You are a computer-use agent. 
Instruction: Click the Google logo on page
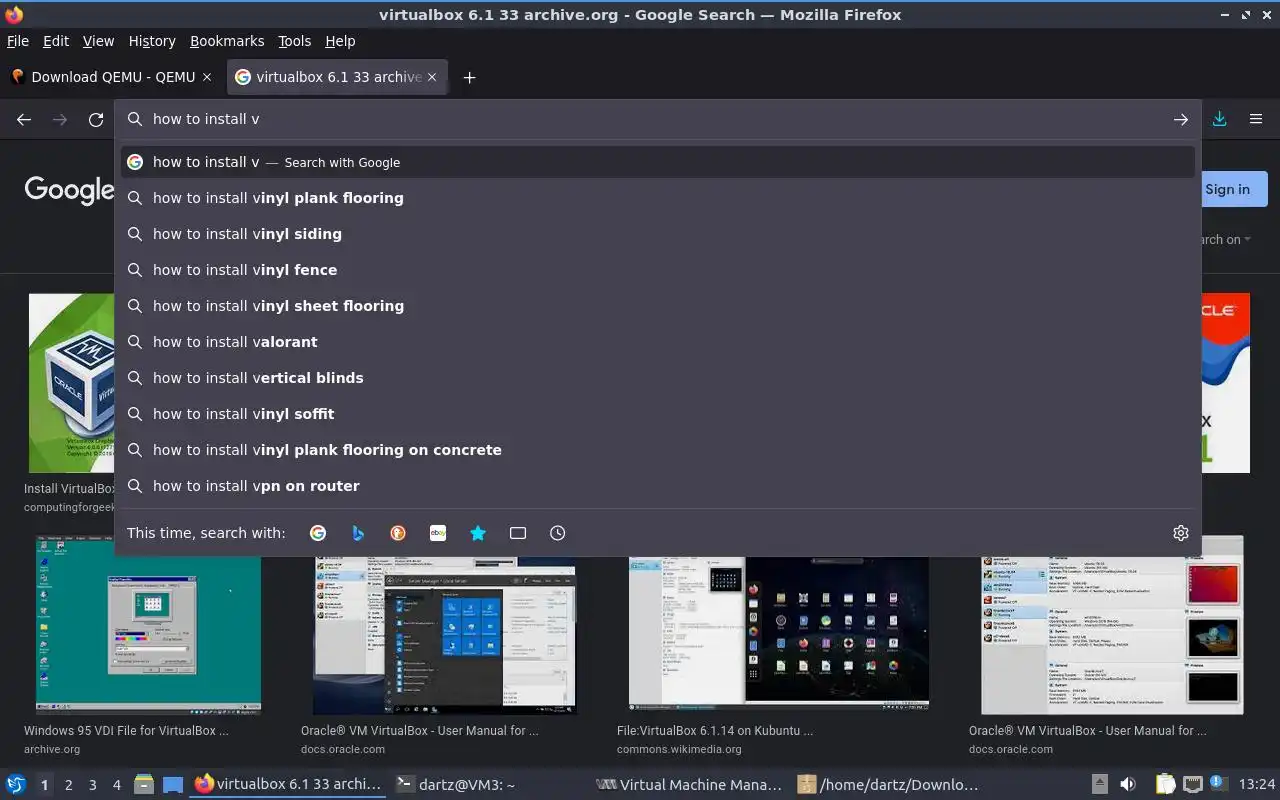[x=69, y=190]
